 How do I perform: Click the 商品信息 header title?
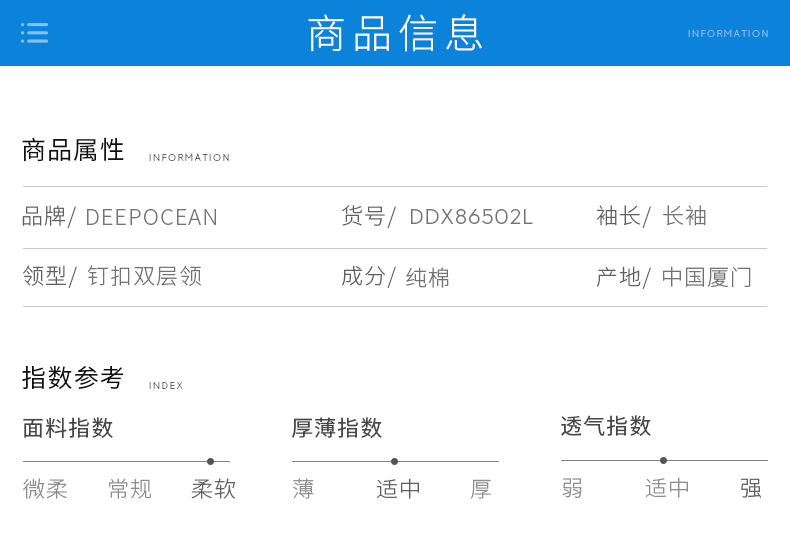coord(396,33)
